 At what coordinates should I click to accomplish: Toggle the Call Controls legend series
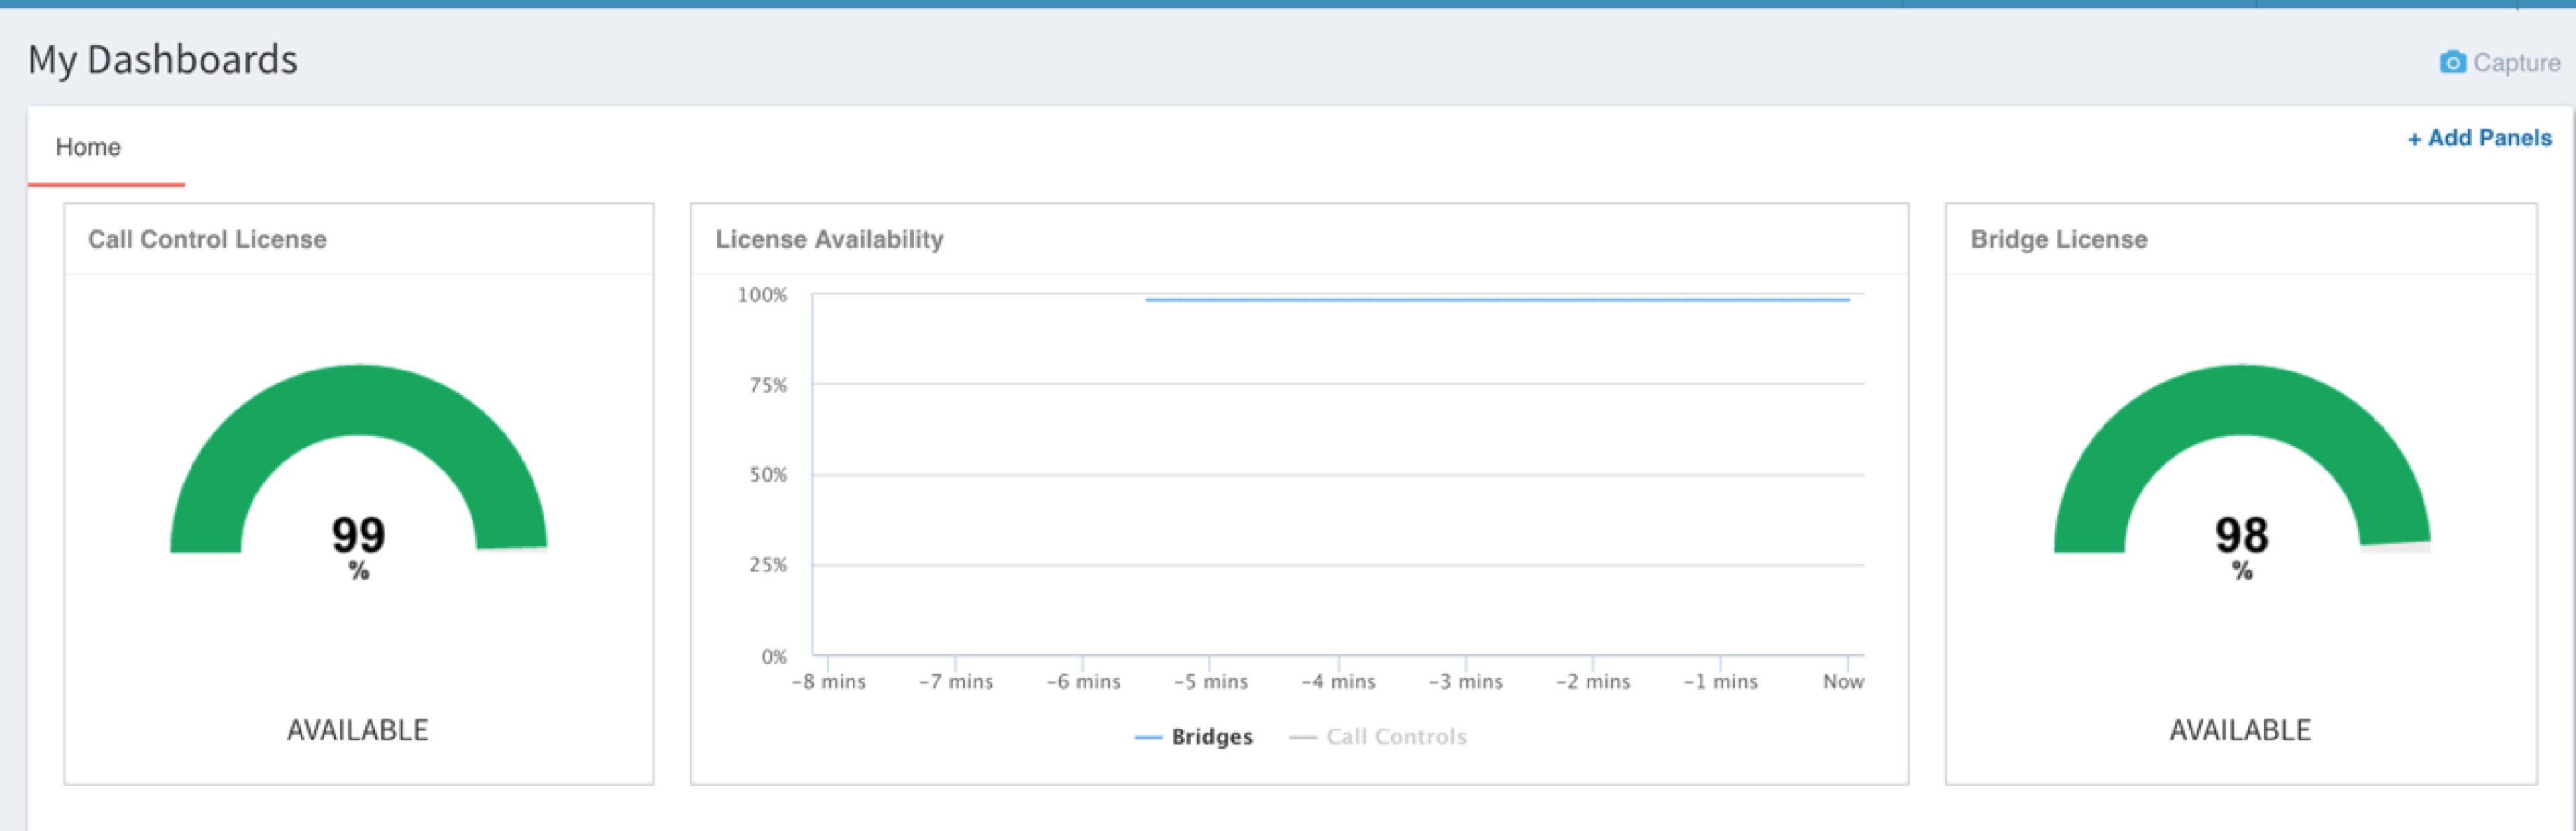pyautogui.click(x=1378, y=736)
